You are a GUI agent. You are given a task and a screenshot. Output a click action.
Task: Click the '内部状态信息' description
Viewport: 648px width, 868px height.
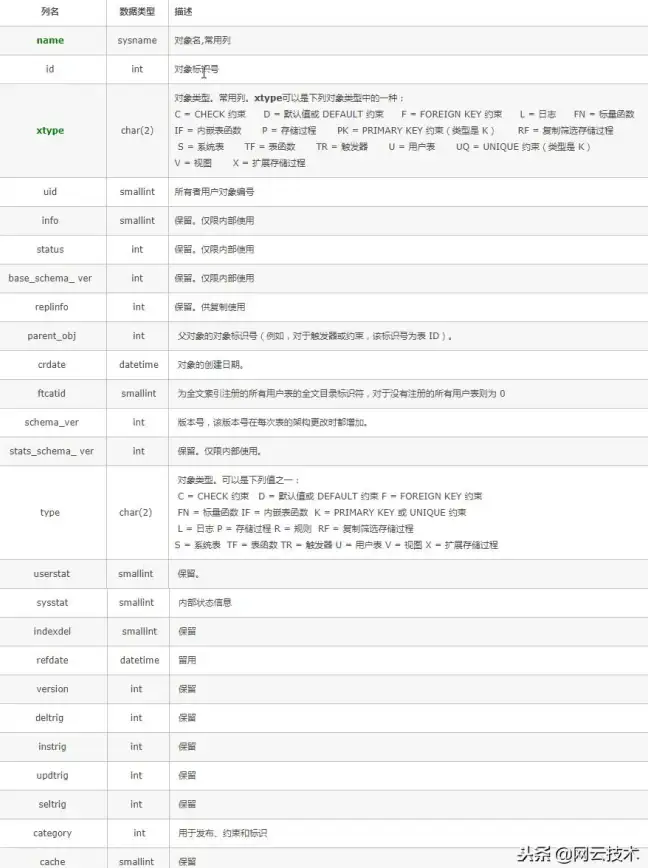(205, 603)
